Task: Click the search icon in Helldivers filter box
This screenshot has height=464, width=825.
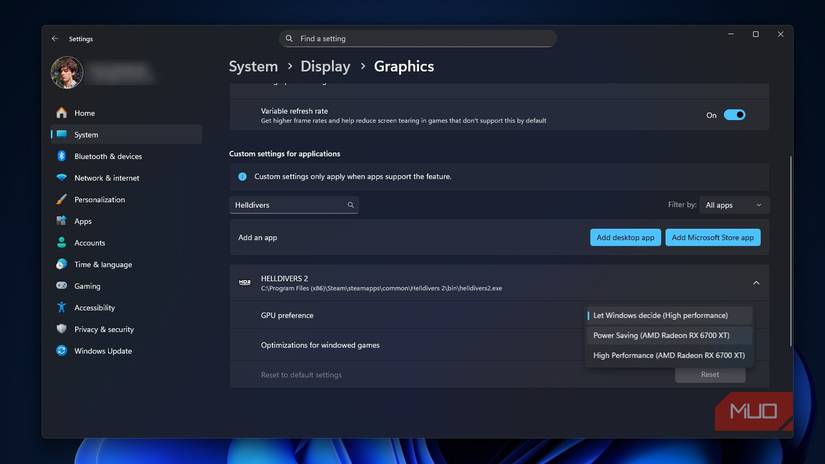Action: click(350, 205)
